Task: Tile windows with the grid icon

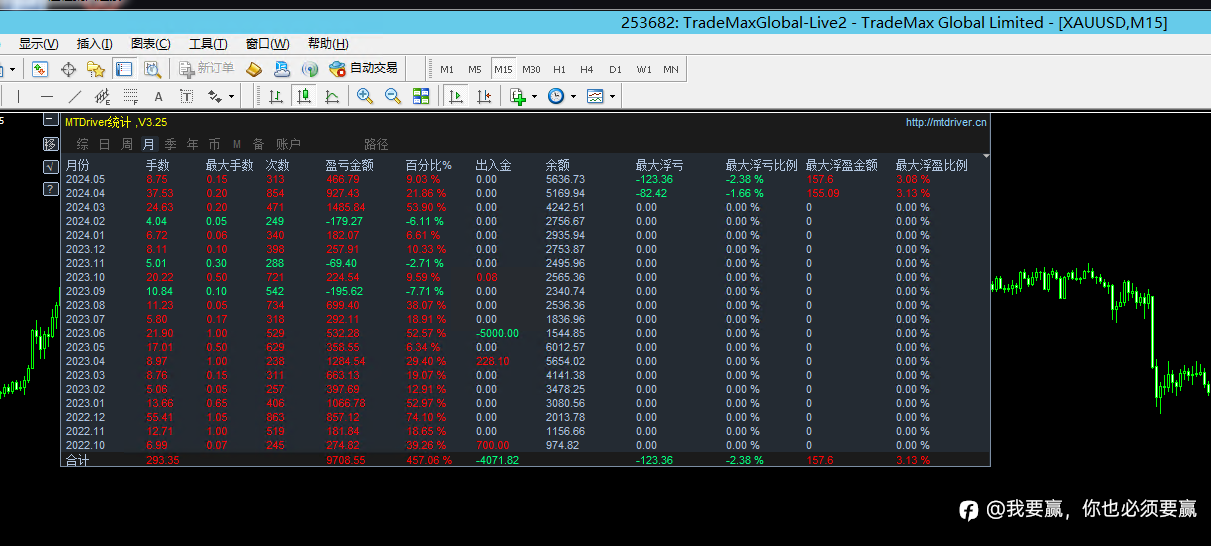Action: point(421,97)
